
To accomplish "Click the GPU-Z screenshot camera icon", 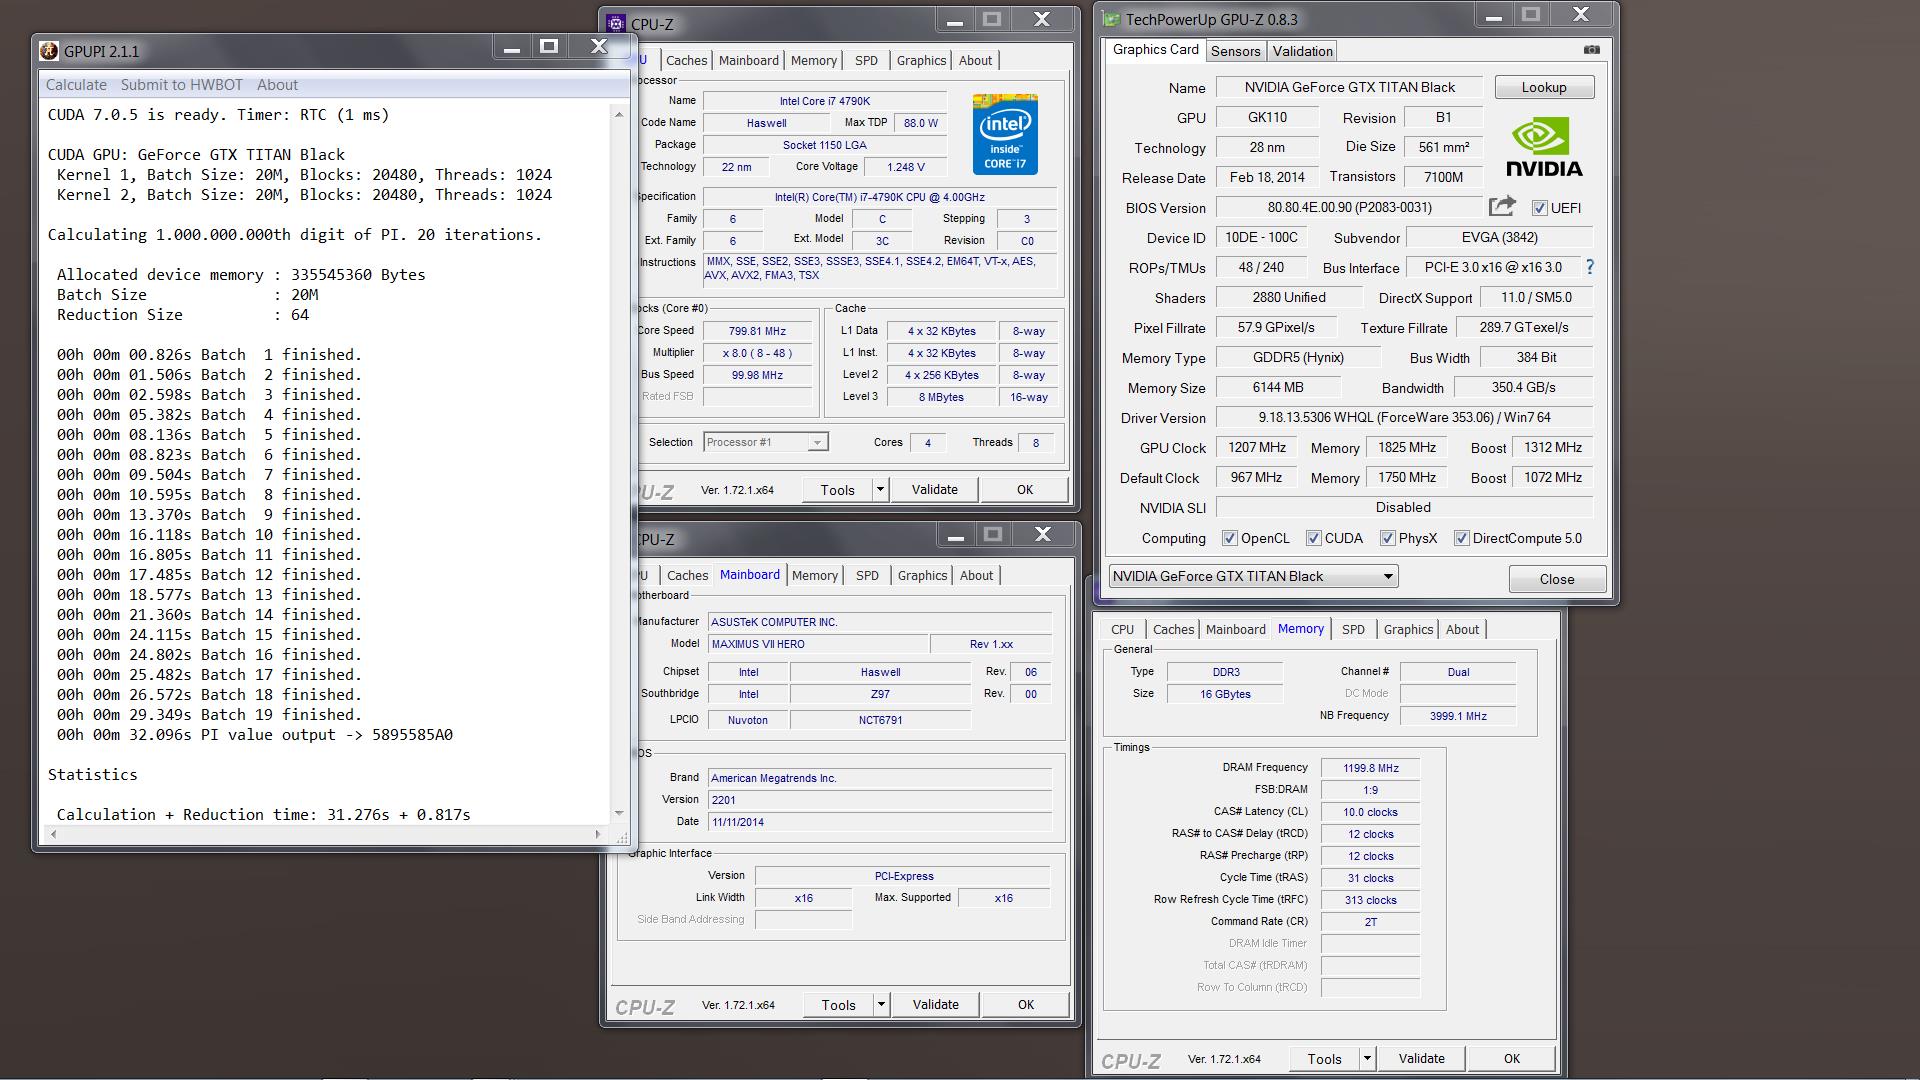I will [1592, 50].
